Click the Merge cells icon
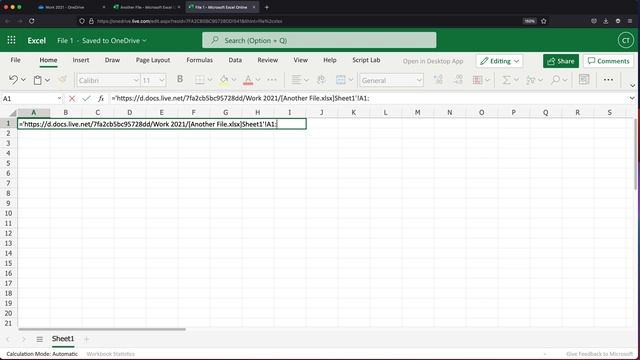Image resolution: width=640 pixels, height=360 pixels. (x=341, y=80)
